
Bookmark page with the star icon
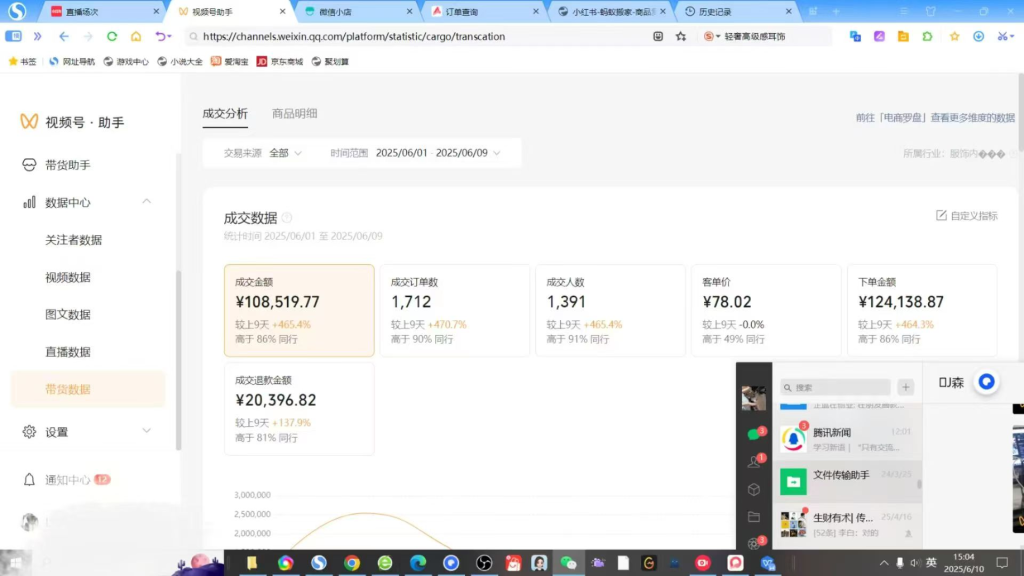681,36
